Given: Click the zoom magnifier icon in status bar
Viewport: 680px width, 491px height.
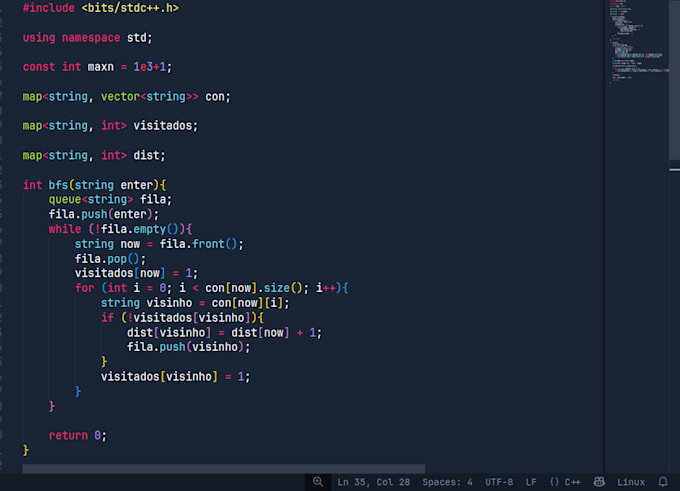Looking at the screenshot, I should [x=318, y=482].
